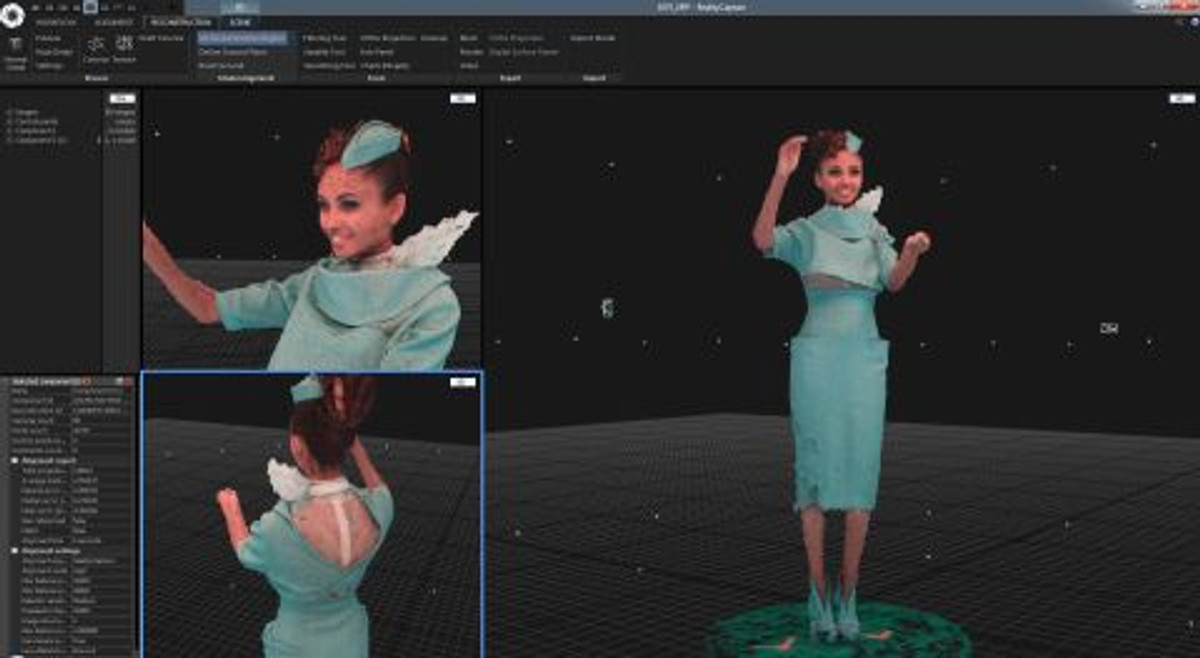This screenshot has height=658, width=1200.
Task: Open the Smoothing Tool
Action: [328, 65]
